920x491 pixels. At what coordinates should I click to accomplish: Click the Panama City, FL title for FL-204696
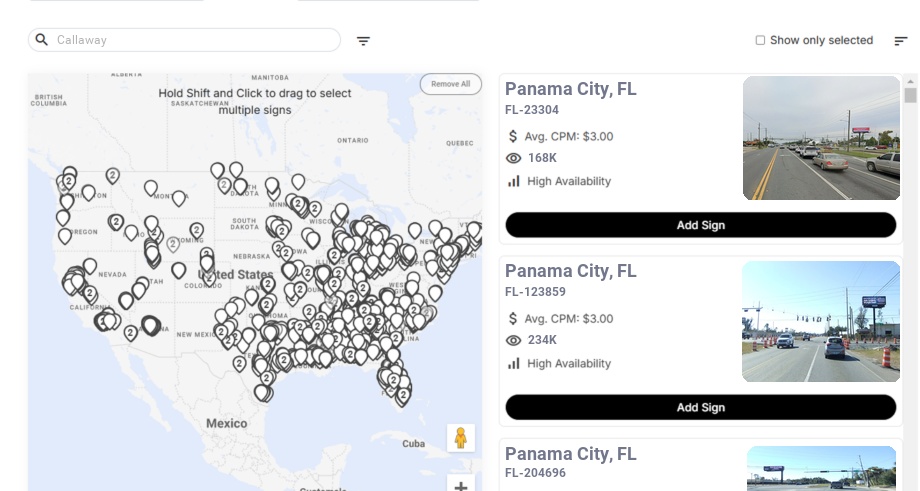(x=570, y=454)
